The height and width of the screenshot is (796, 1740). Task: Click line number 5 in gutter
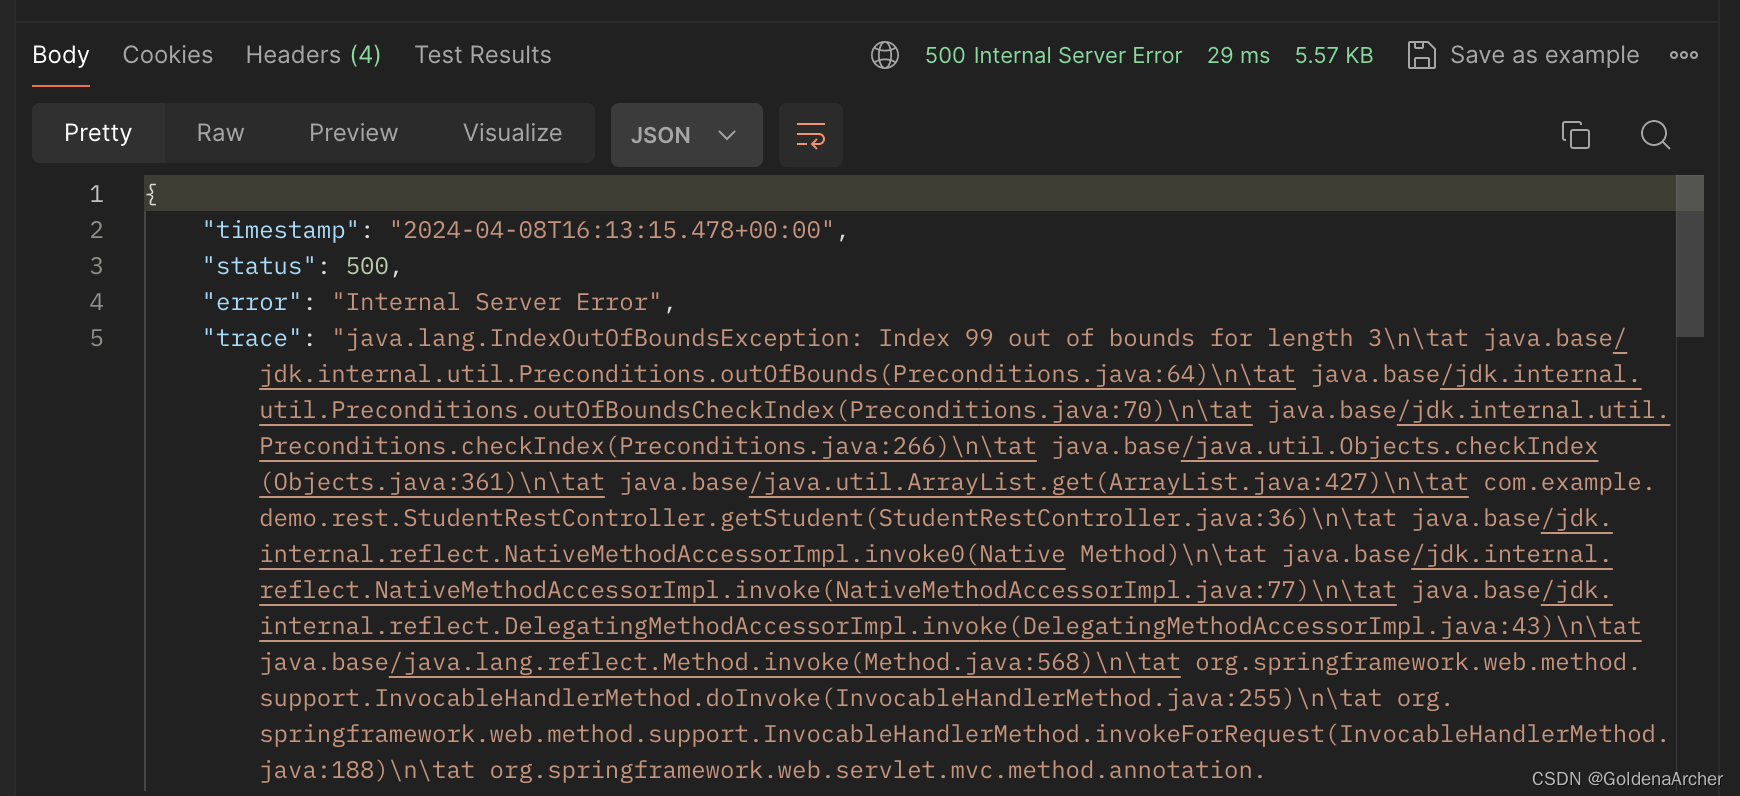click(x=96, y=338)
